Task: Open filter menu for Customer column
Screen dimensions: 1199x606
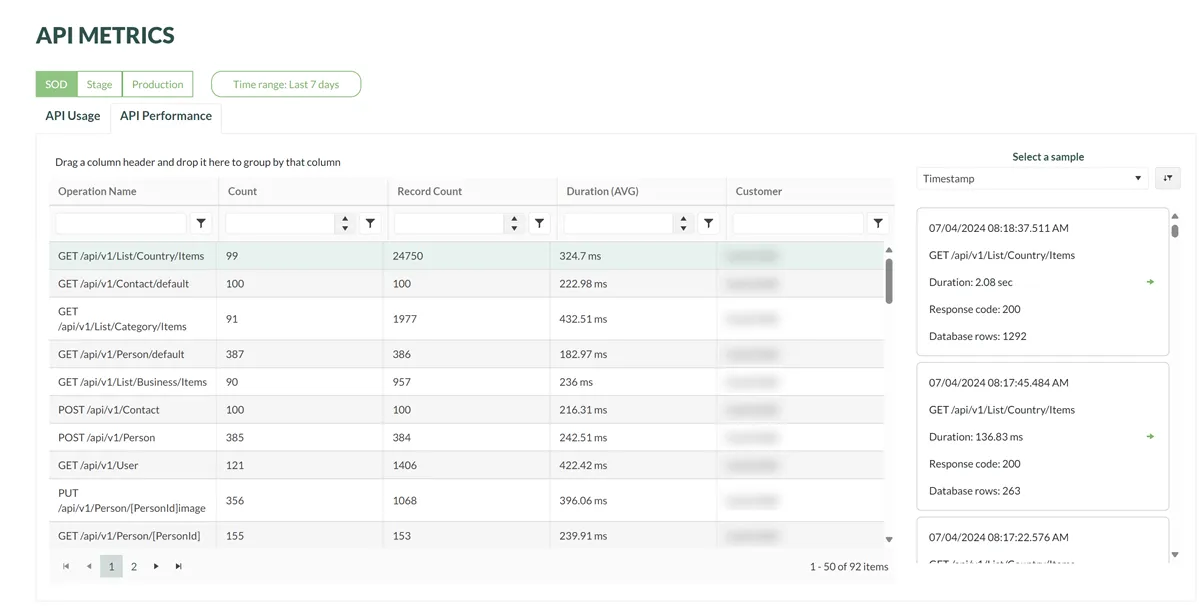Action: click(878, 223)
